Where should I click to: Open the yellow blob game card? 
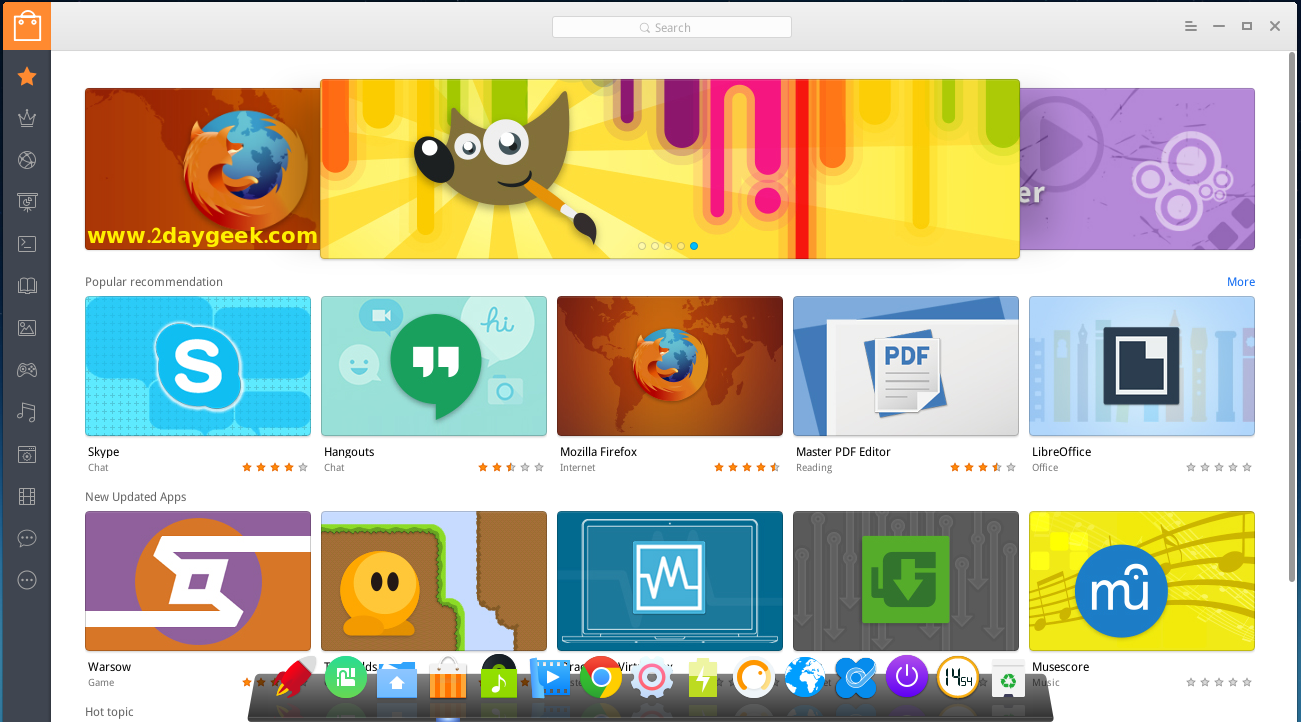coord(434,581)
